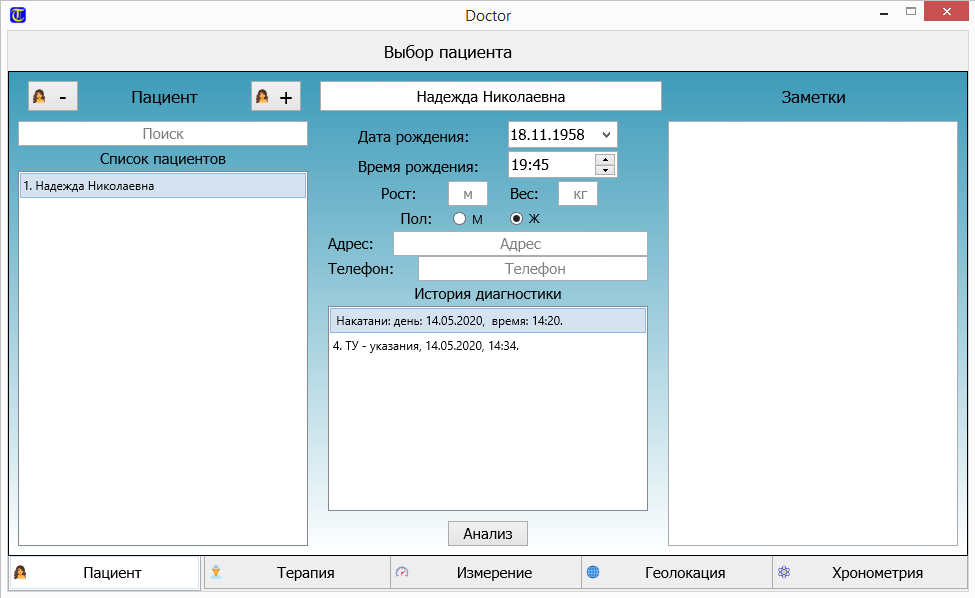Expand the birth date dropdown
The height and width of the screenshot is (598, 975).
pos(606,134)
